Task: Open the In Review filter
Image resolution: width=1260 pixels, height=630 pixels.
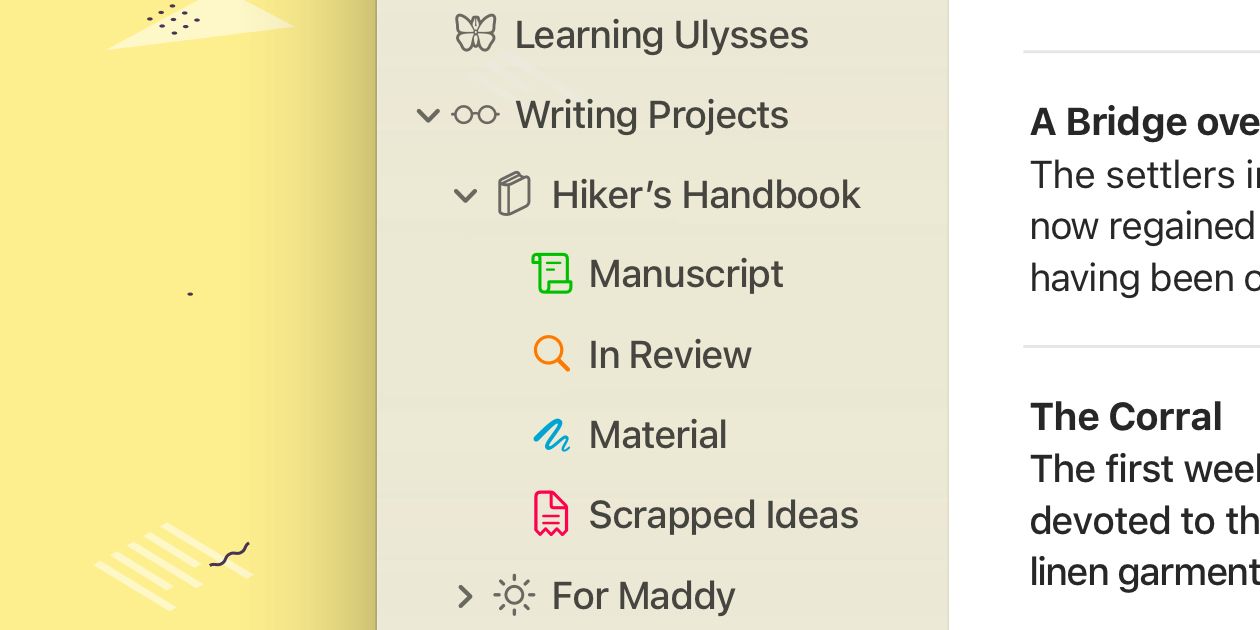Action: pos(670,355)
